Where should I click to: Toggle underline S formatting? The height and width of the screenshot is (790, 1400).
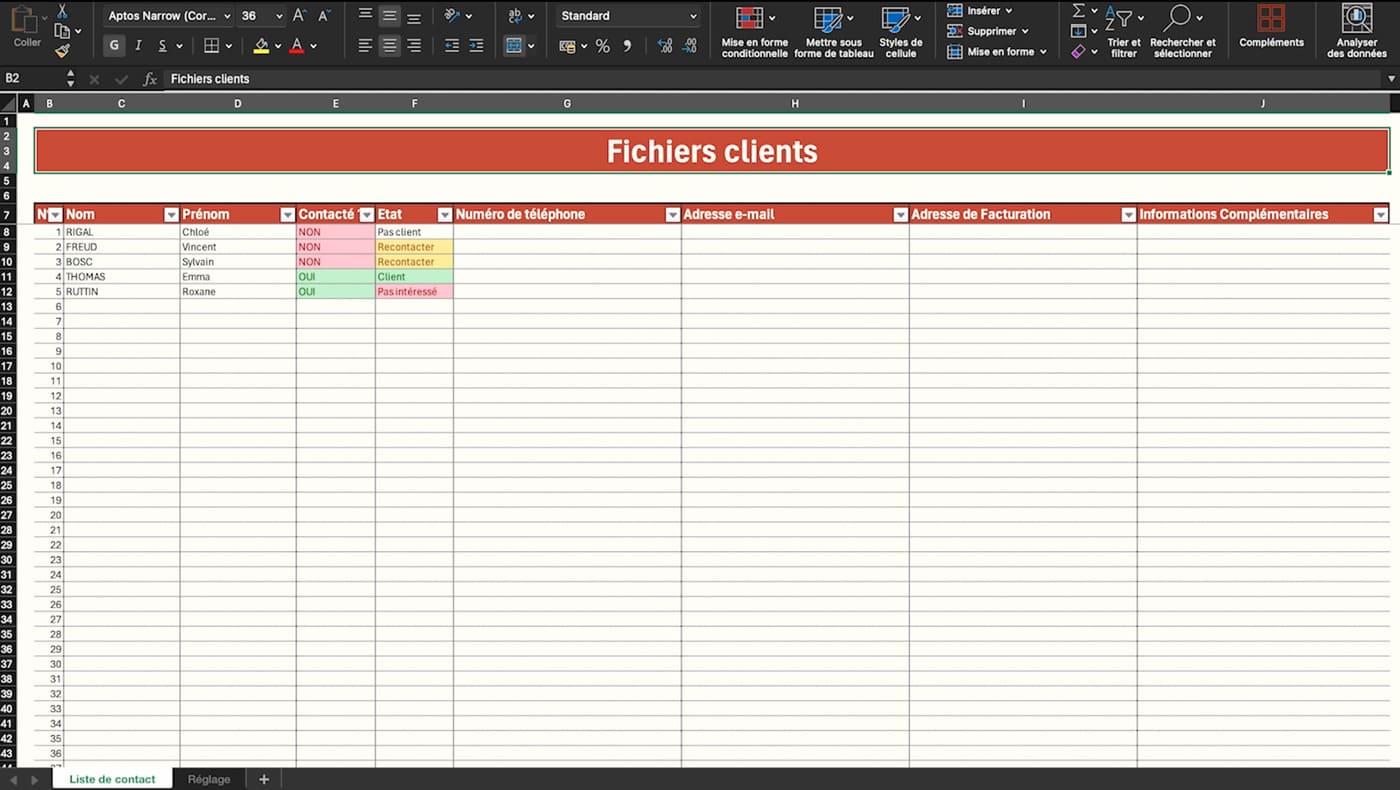click(x=162, y=45)
